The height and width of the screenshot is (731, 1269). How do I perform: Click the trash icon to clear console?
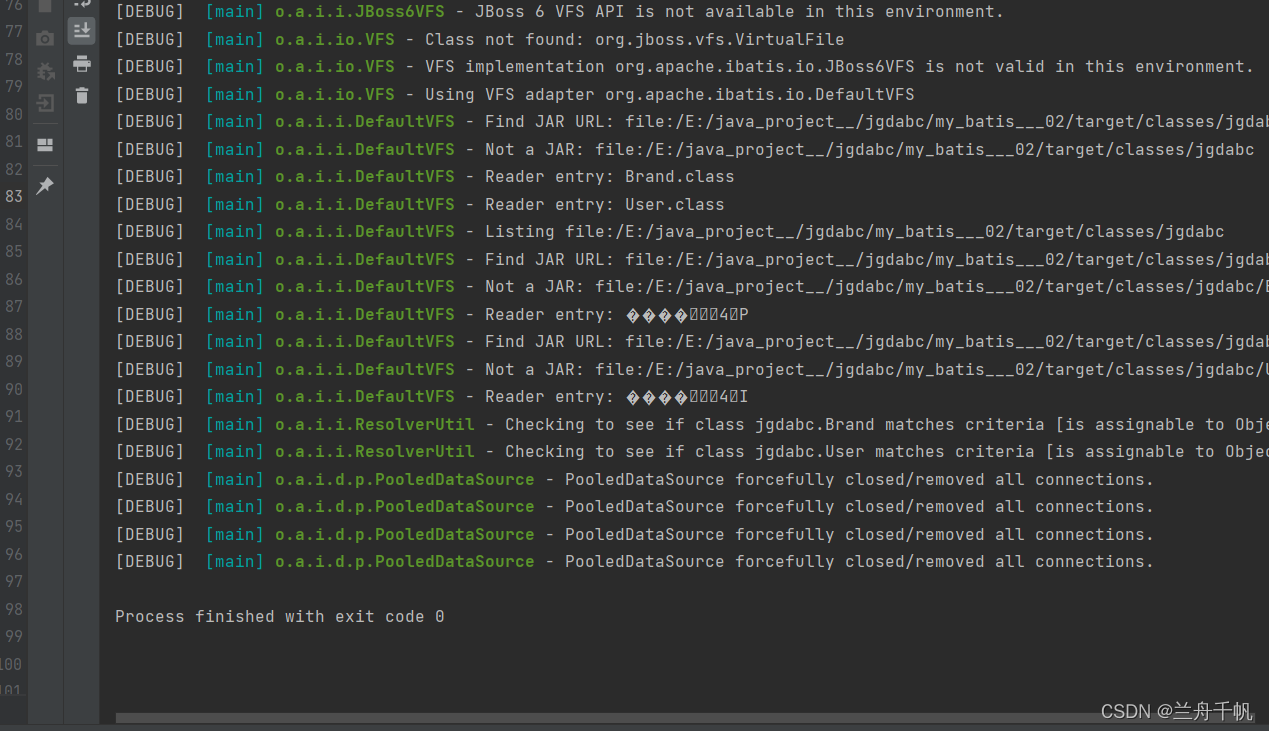82,96
